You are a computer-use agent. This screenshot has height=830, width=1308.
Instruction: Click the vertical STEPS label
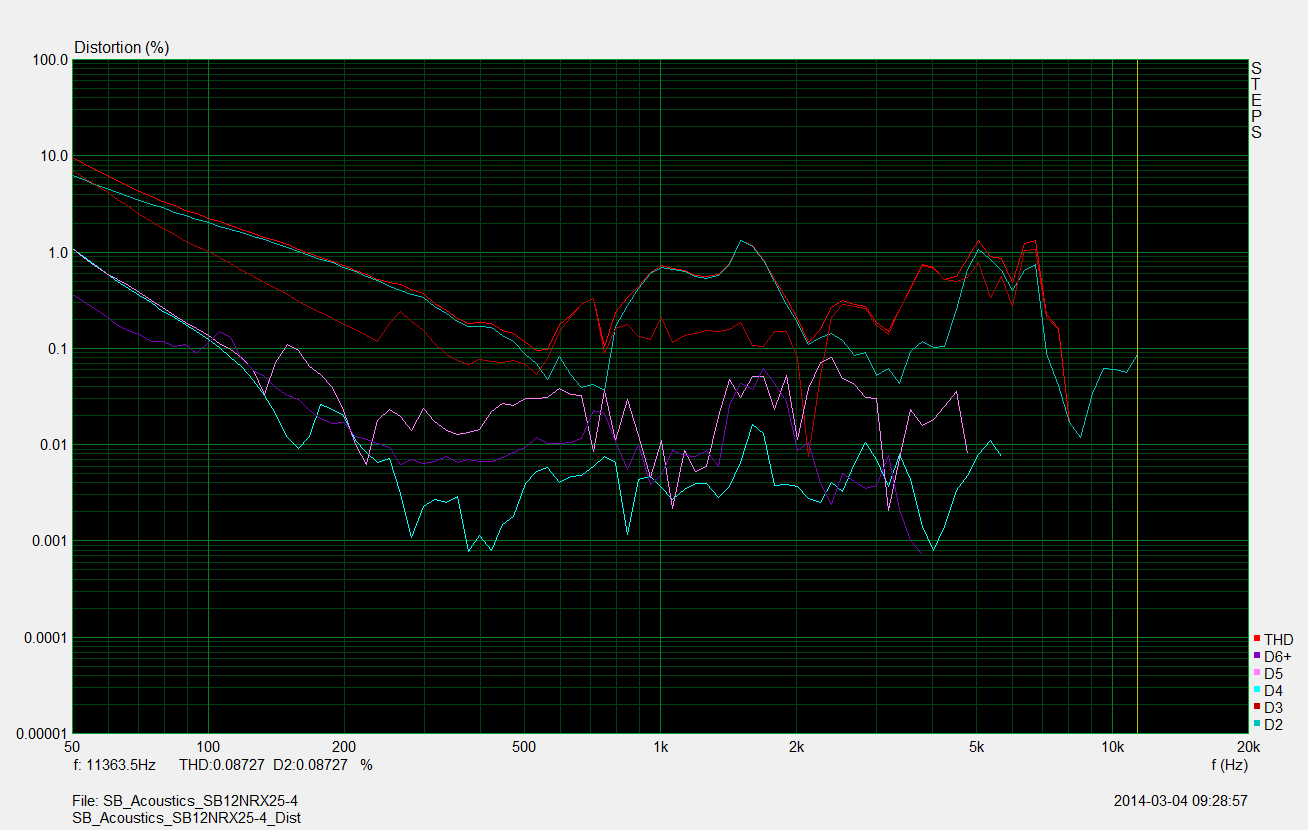1256,100
